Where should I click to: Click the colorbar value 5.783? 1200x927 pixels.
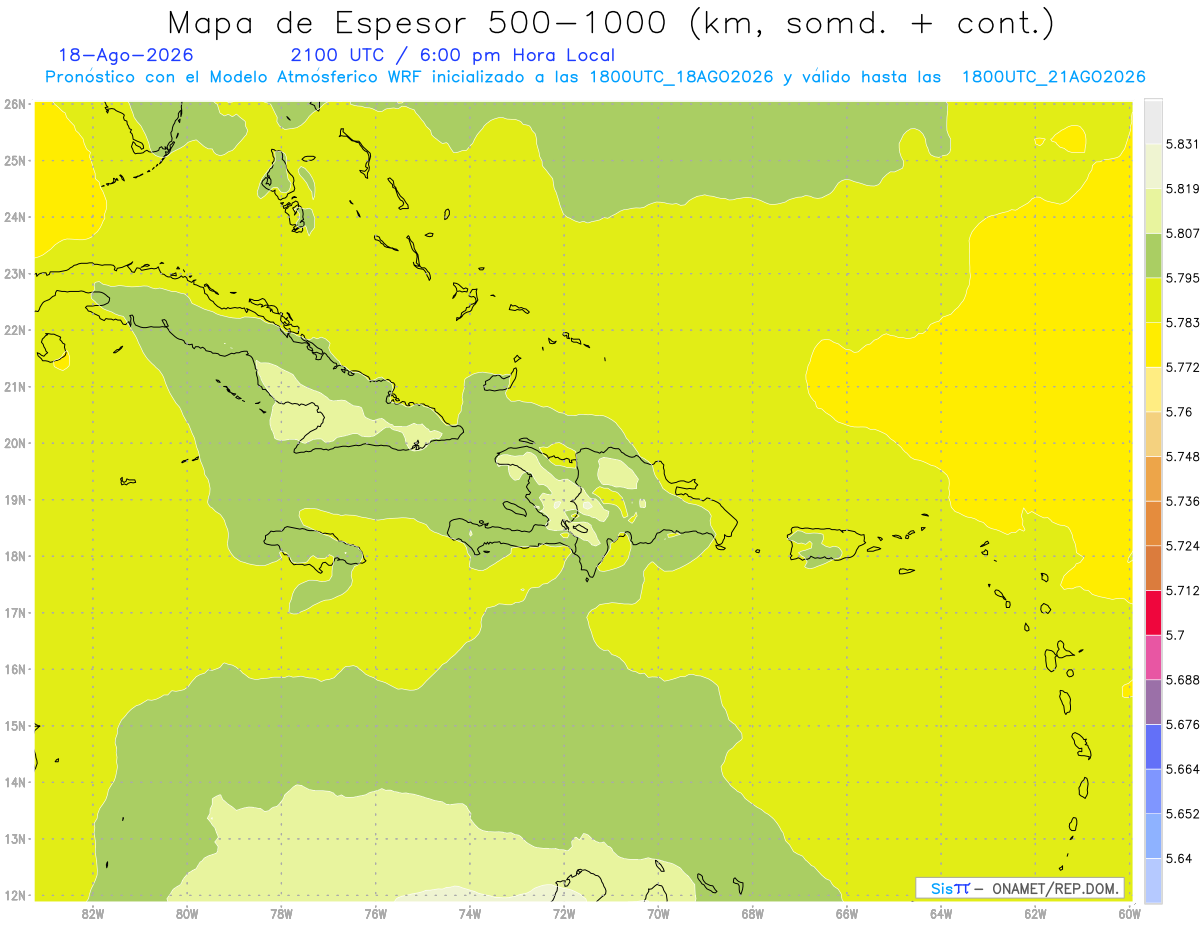(1182, 323)
